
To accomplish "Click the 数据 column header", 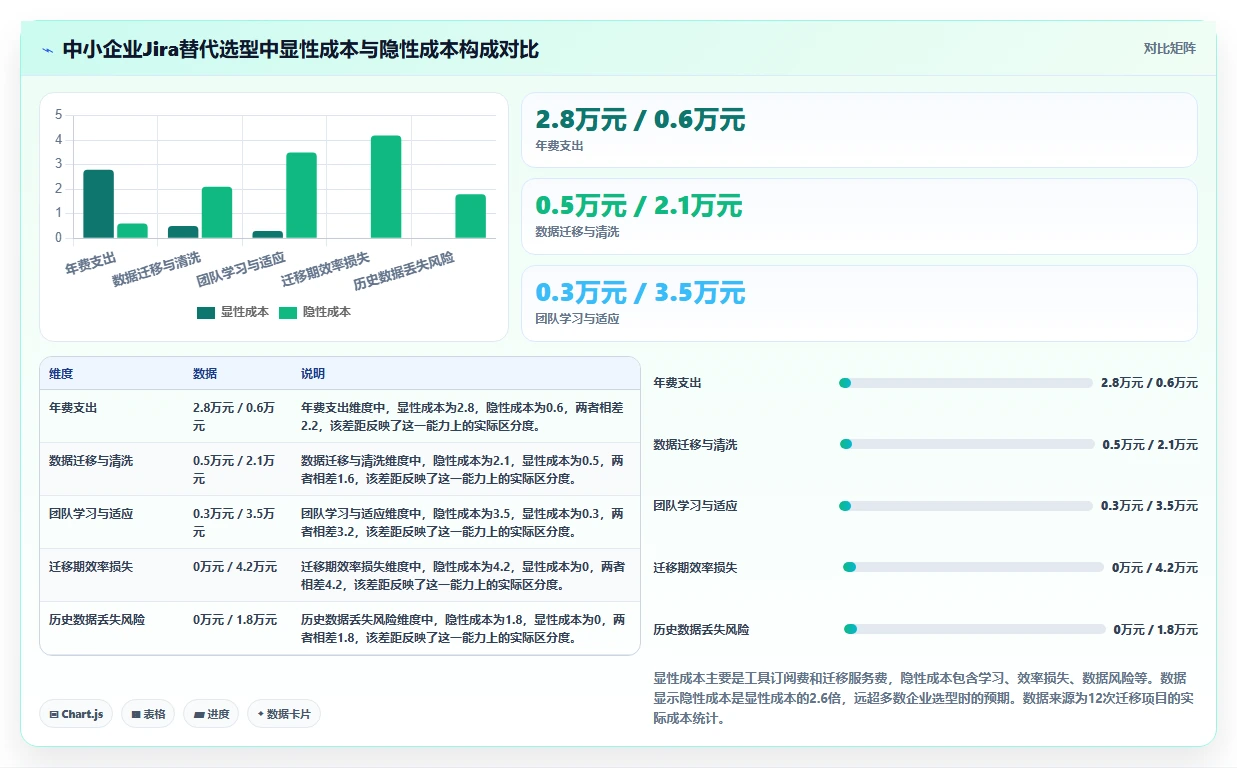I will coord(205,374).
